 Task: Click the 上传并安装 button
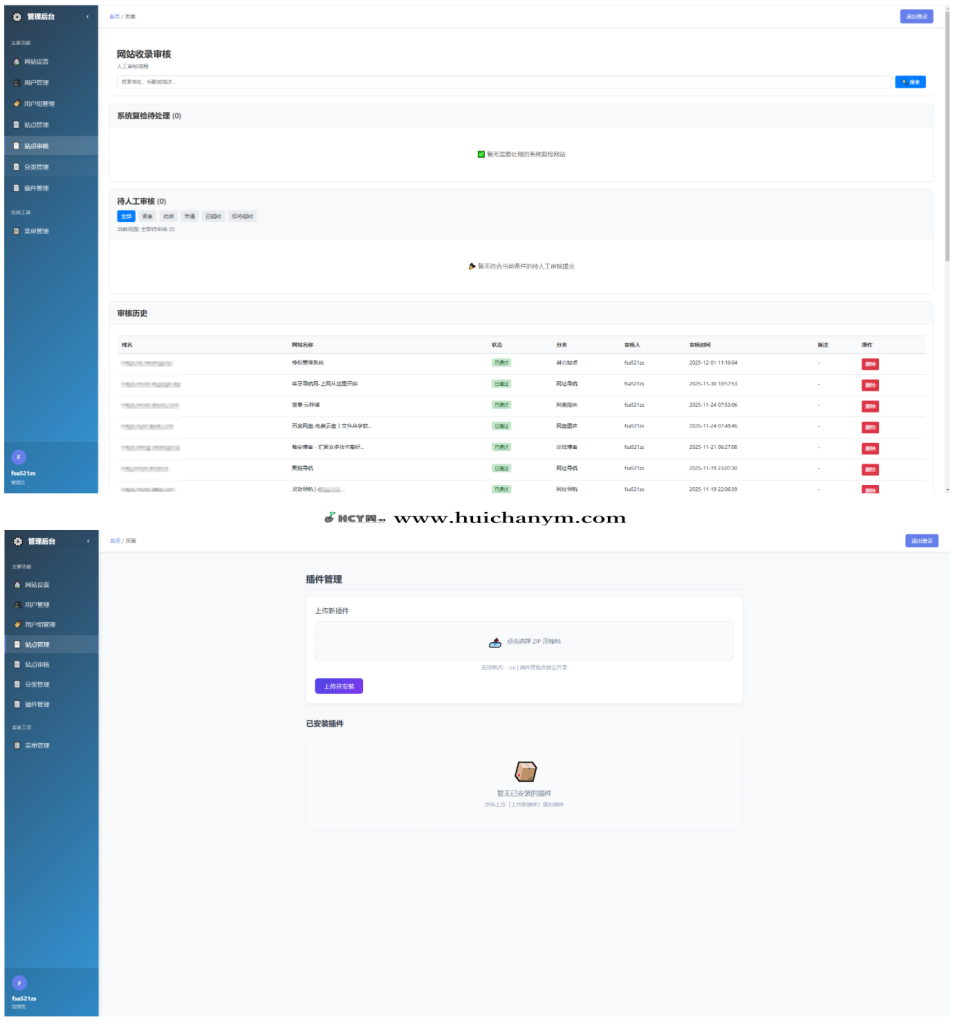click(338, 686)
